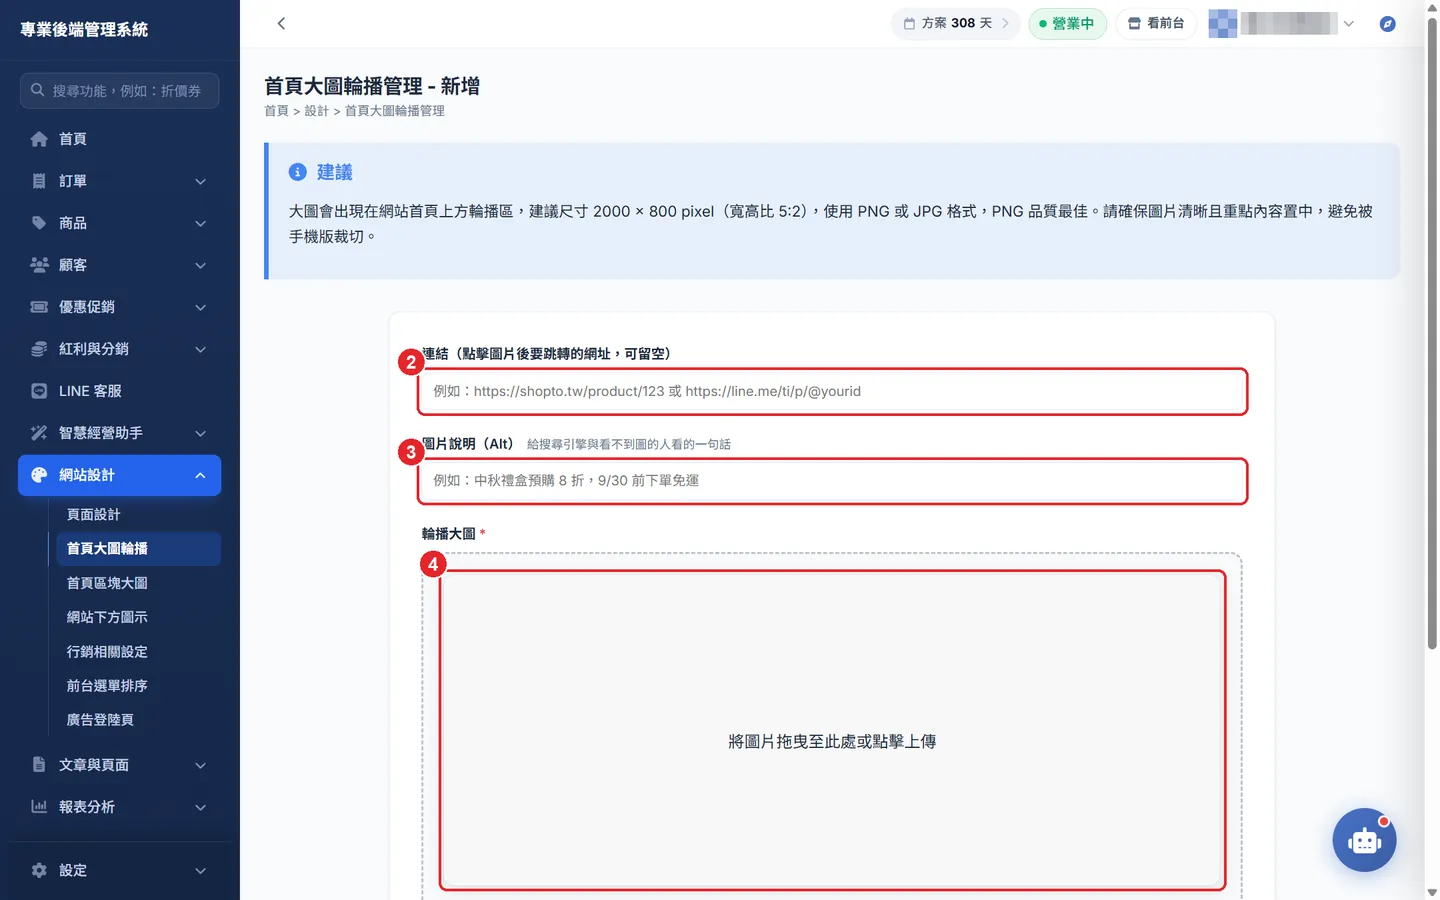The height and width of the screenshot is (900, 1440).
Task: Expand the 訂單 submenu chevron
Action: click(200, 182)
